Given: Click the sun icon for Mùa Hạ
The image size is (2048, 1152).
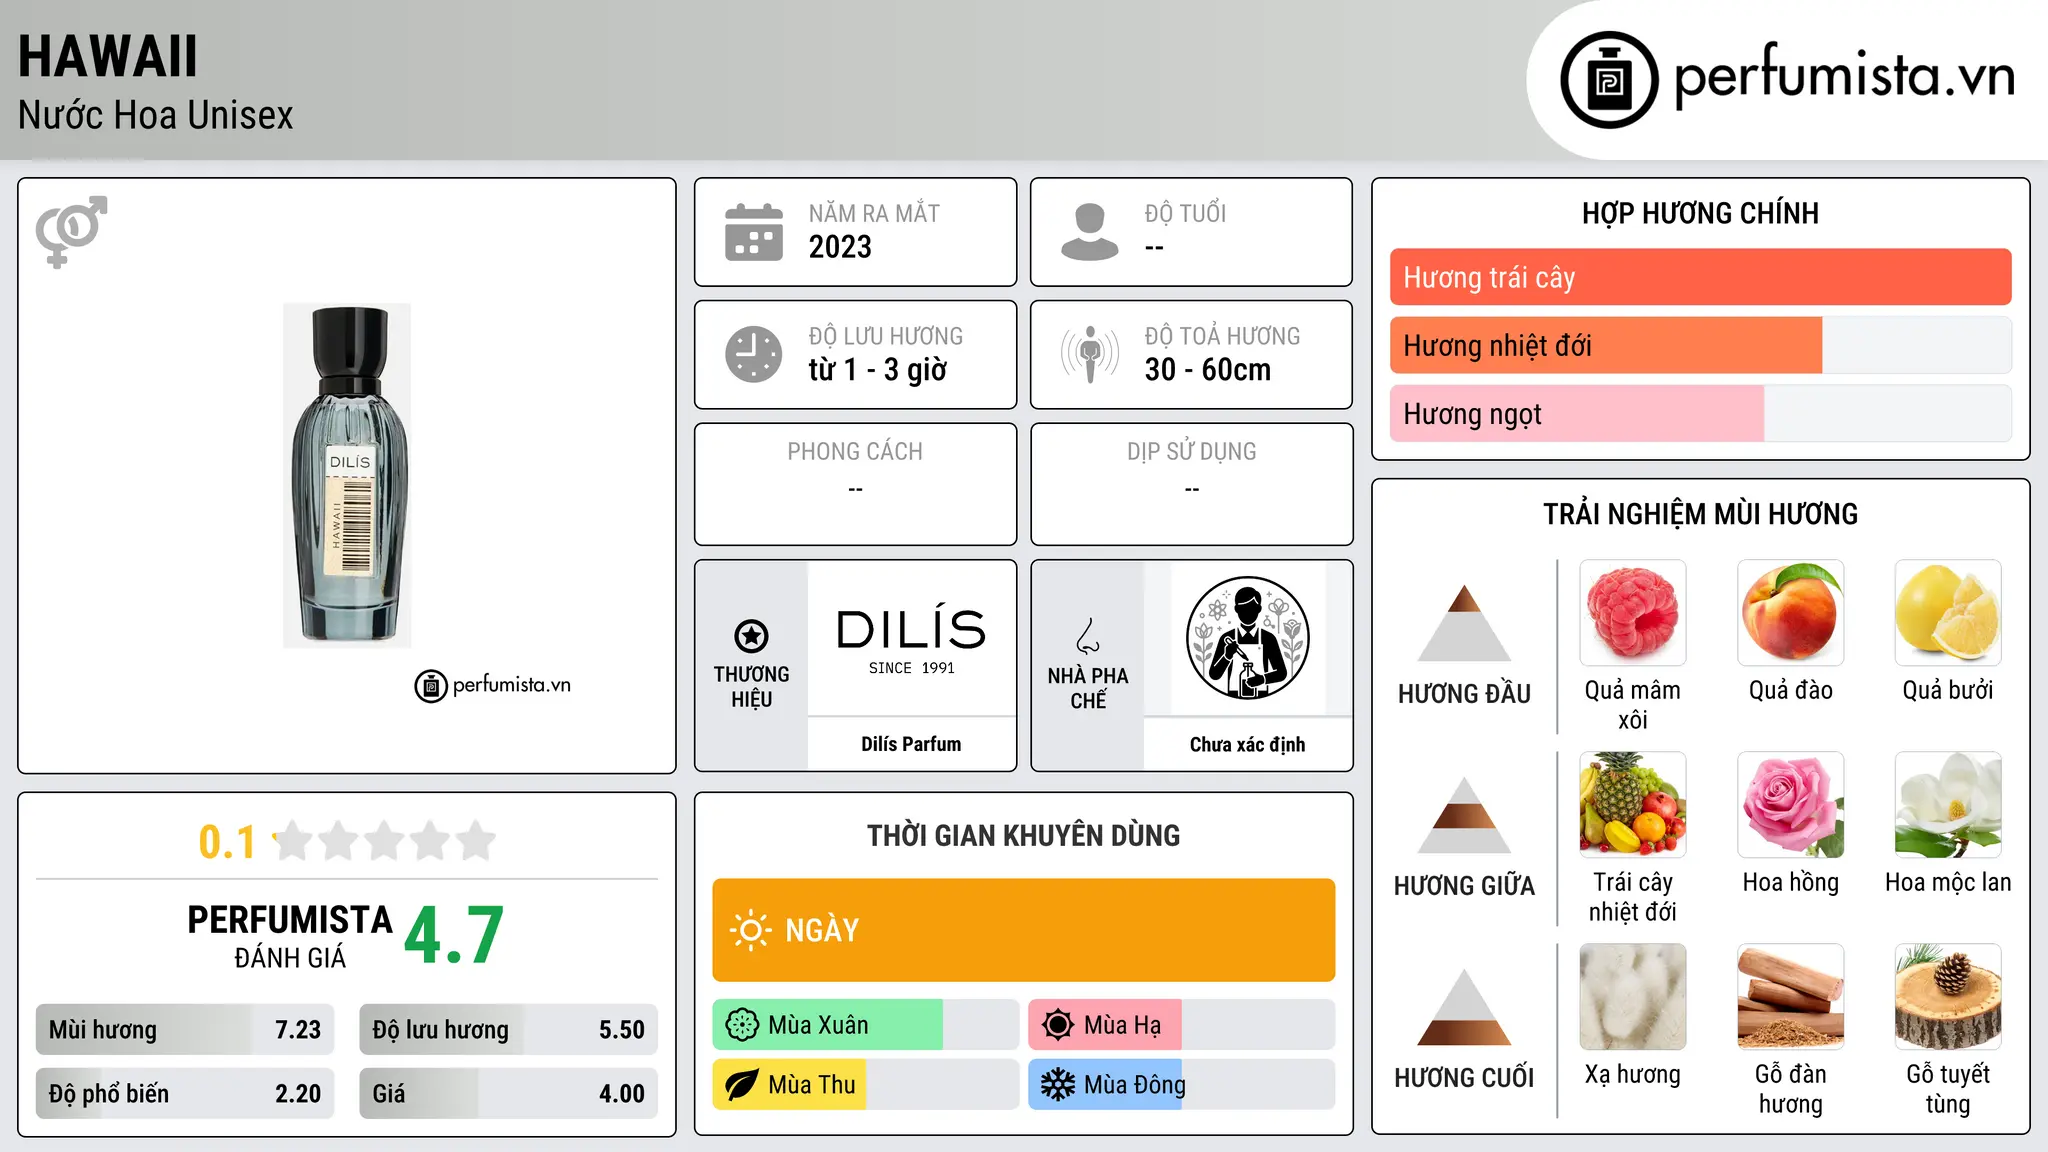Looking at the screenshot, I should click(1058, 1025).
